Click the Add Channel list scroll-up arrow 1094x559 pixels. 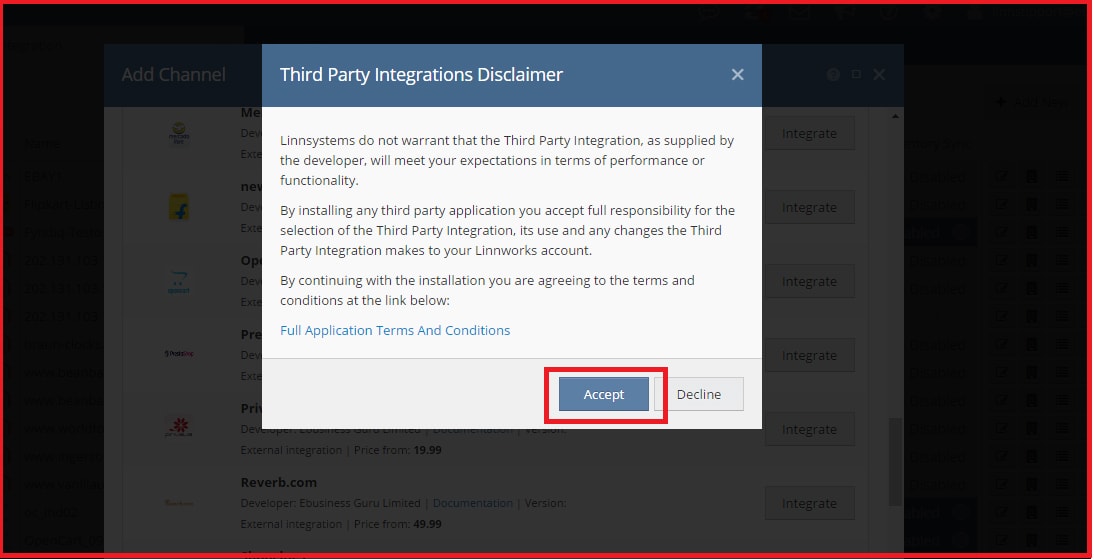click(895, 117)
